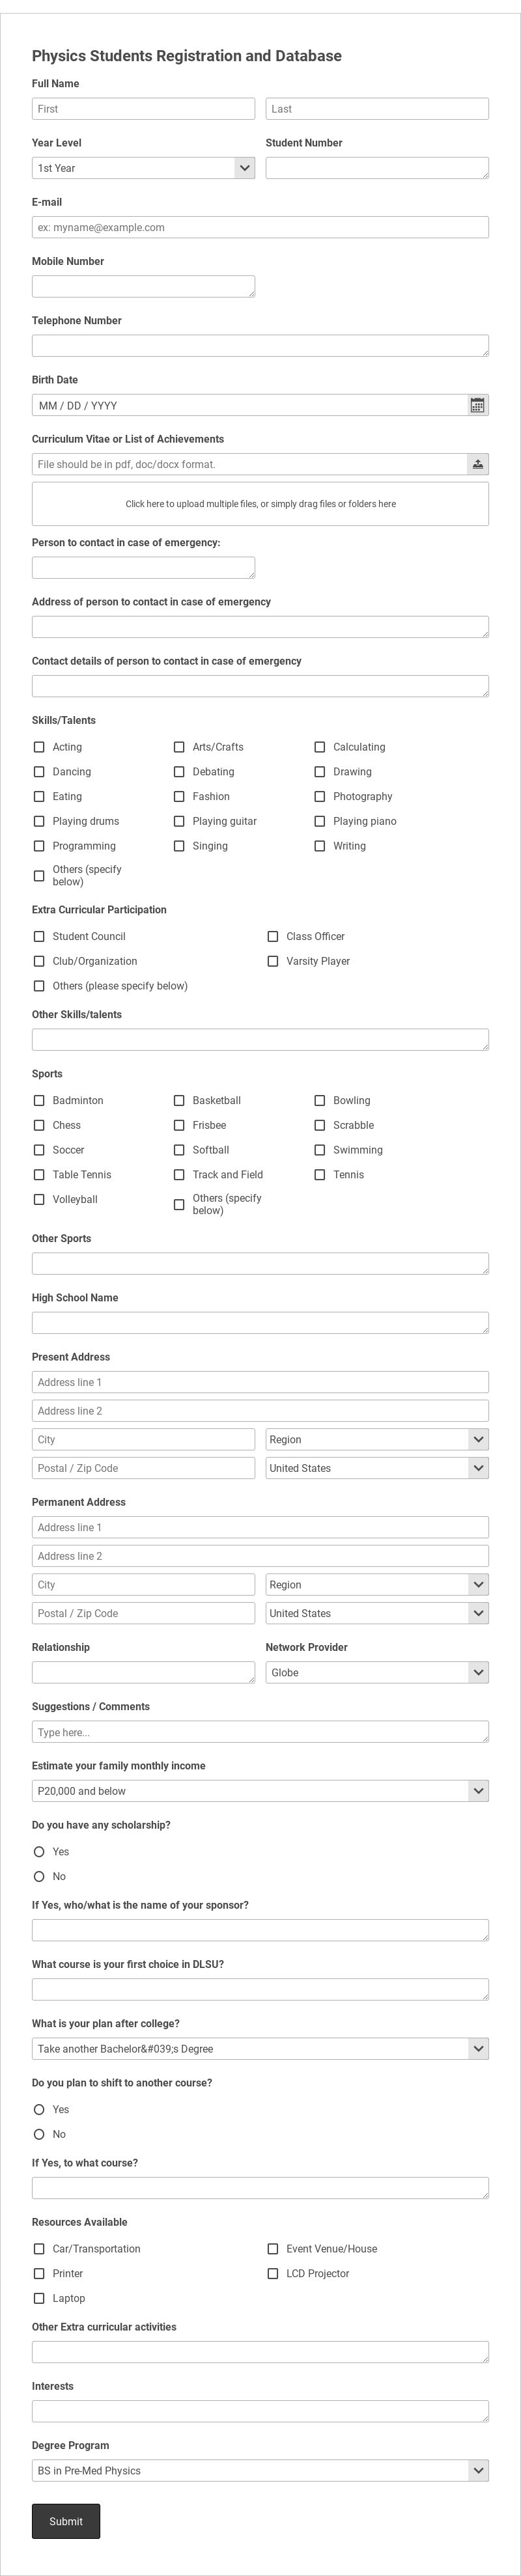Click the Permanent Address City field
Screen dimensions: 521x2576
click(x=143, y=1585)
